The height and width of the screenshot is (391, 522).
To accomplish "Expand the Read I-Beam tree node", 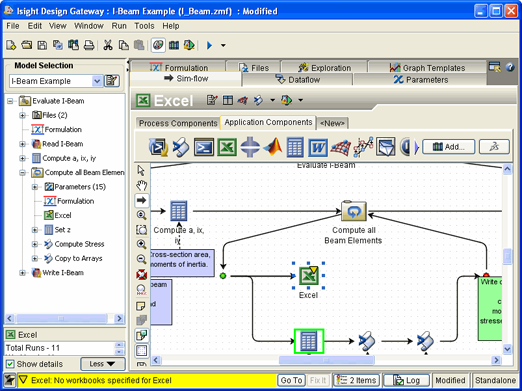I will click(x=22, y=144).
